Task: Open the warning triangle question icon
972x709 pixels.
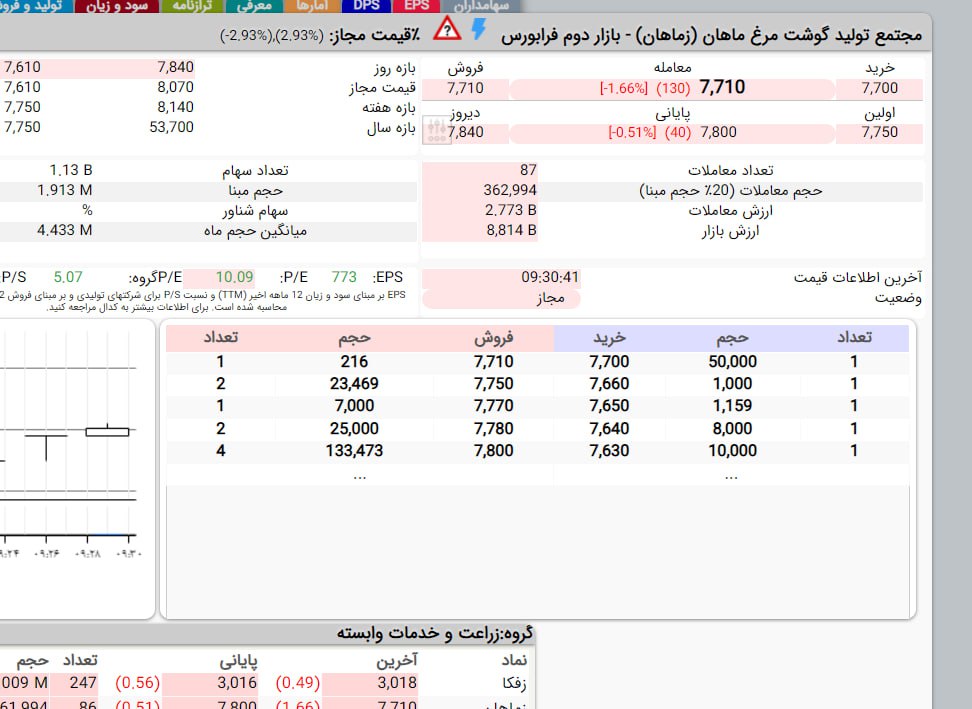Action: point(447,29)
